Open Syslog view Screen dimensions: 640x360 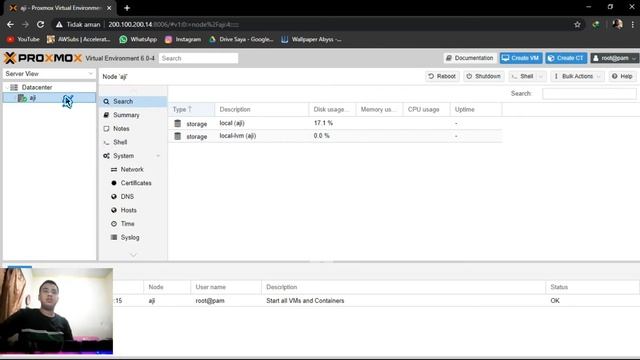click(133, 238)
